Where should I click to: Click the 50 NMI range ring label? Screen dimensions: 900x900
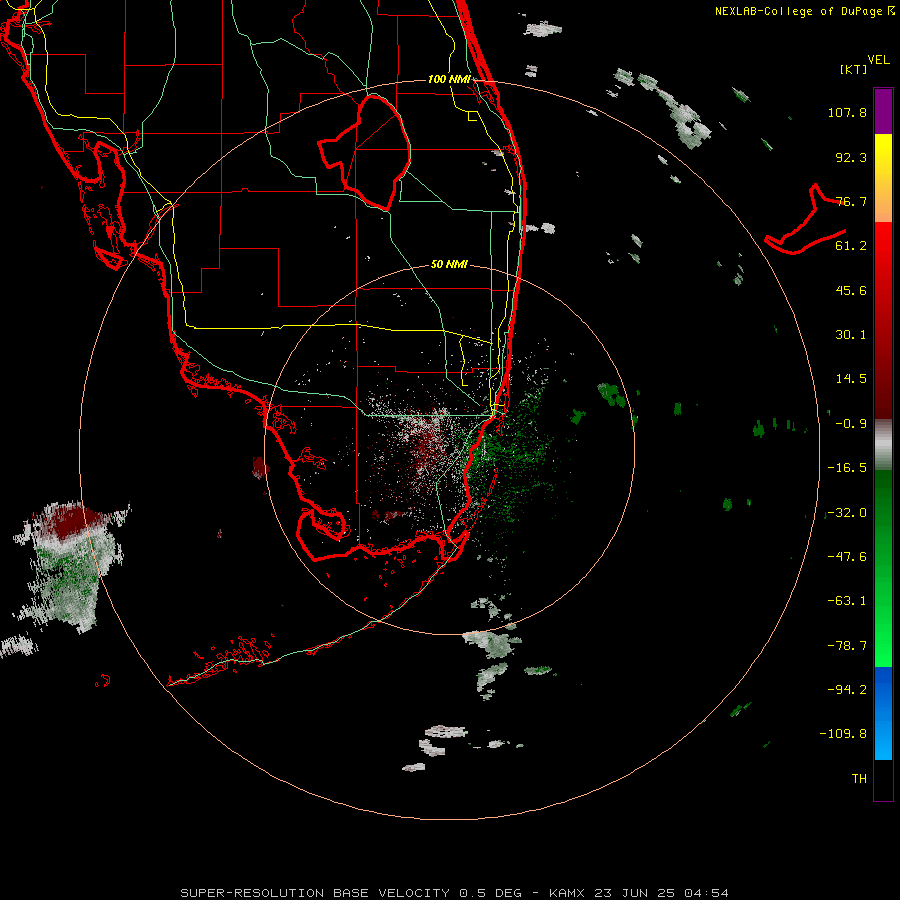coord(449,265)
